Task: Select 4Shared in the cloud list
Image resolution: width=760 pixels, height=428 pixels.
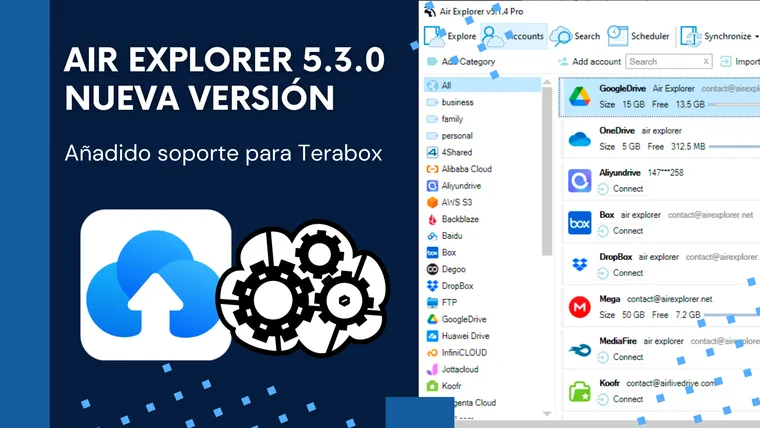Action: (449, 152)
